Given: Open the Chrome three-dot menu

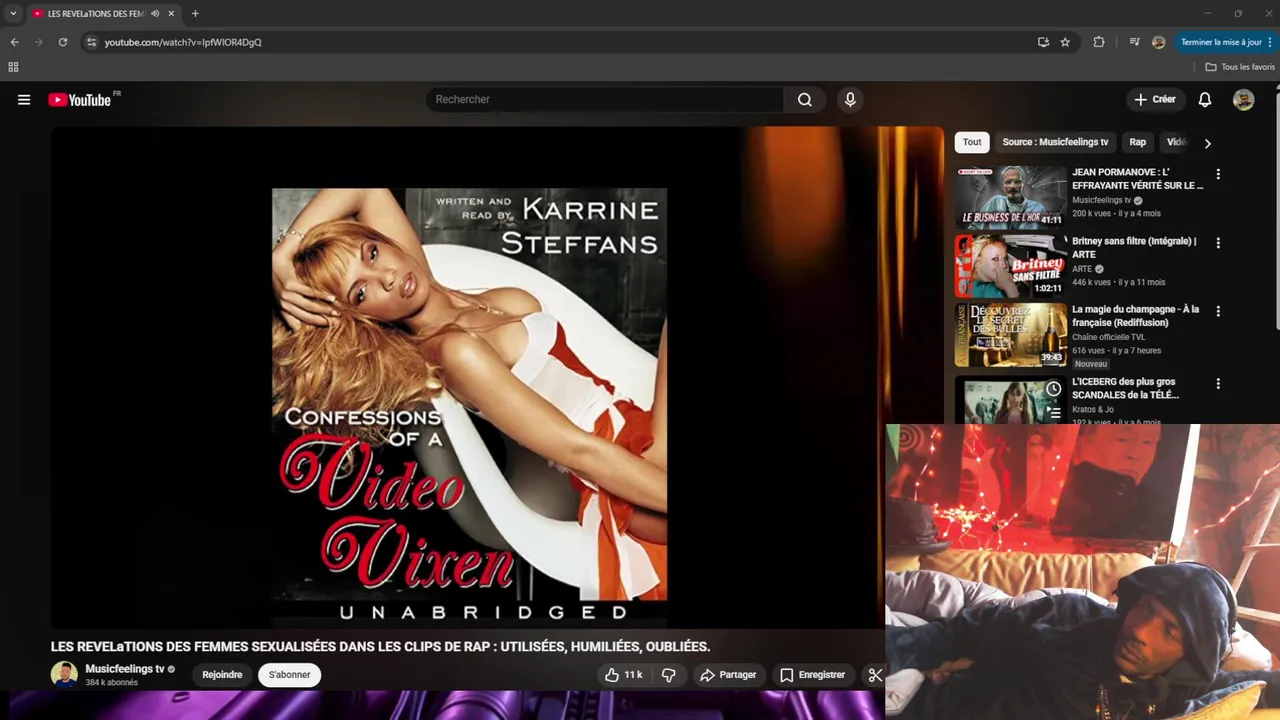Looking at the screenshot, I should (x=1269, y=42).
